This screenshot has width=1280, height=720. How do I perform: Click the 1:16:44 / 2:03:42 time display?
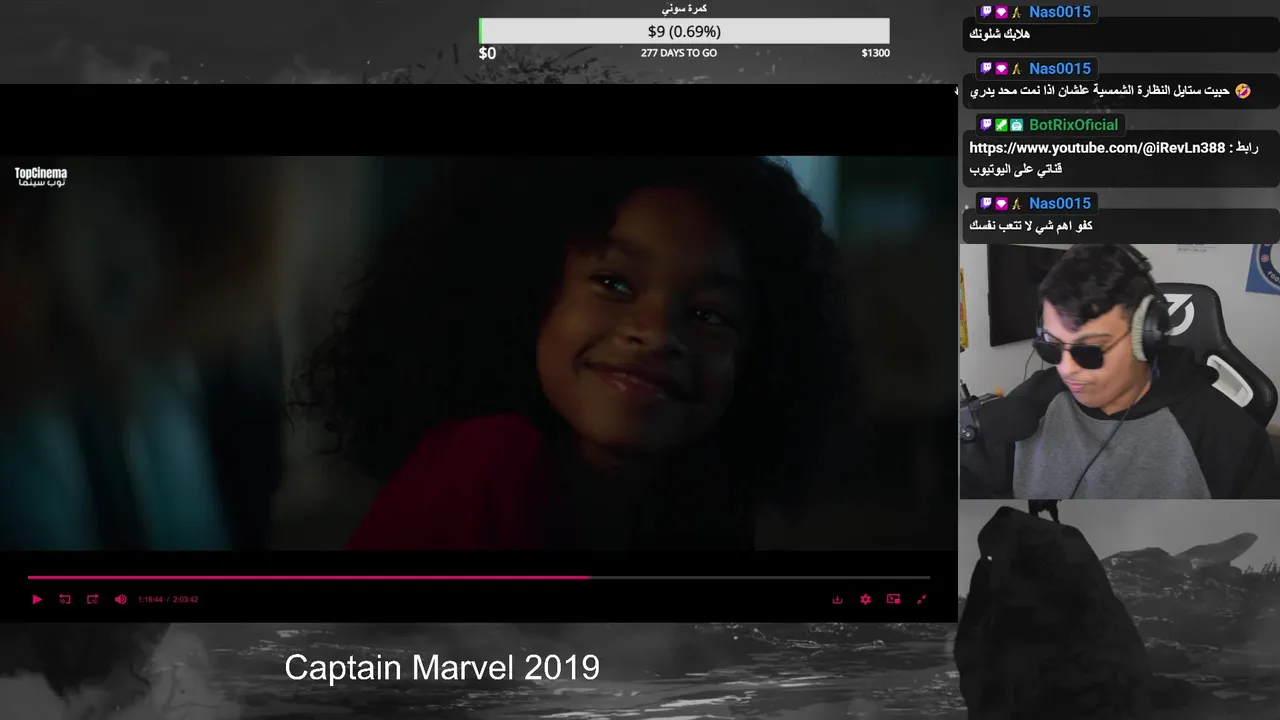pos(168,599)
